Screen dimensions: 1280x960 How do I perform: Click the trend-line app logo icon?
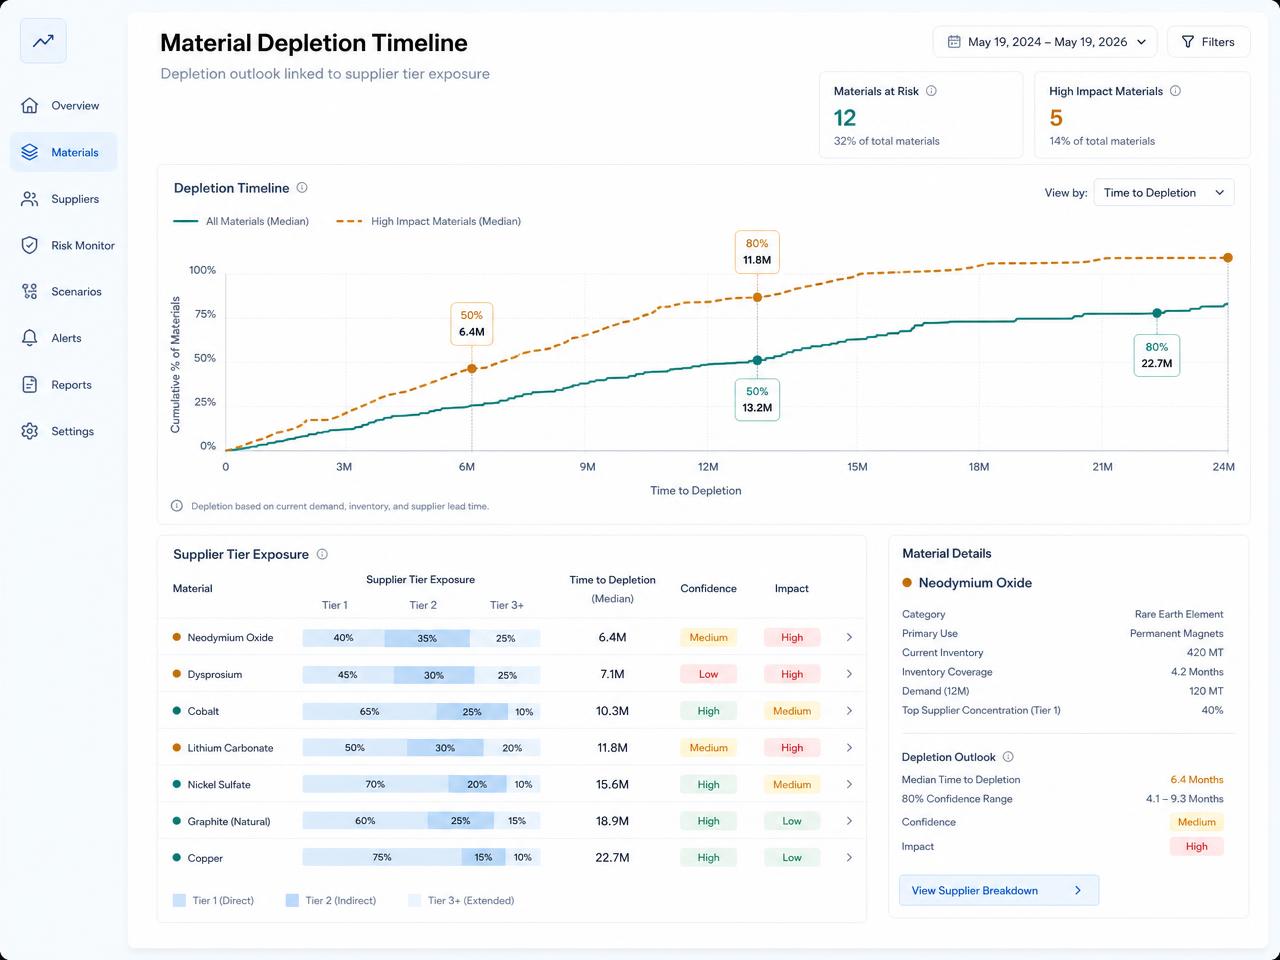(x=43, y=41)
